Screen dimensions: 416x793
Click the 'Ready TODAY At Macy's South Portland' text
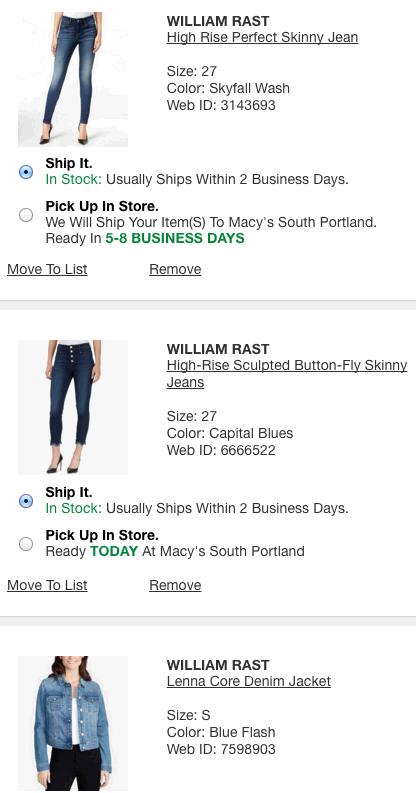click(x=175, y=551)
